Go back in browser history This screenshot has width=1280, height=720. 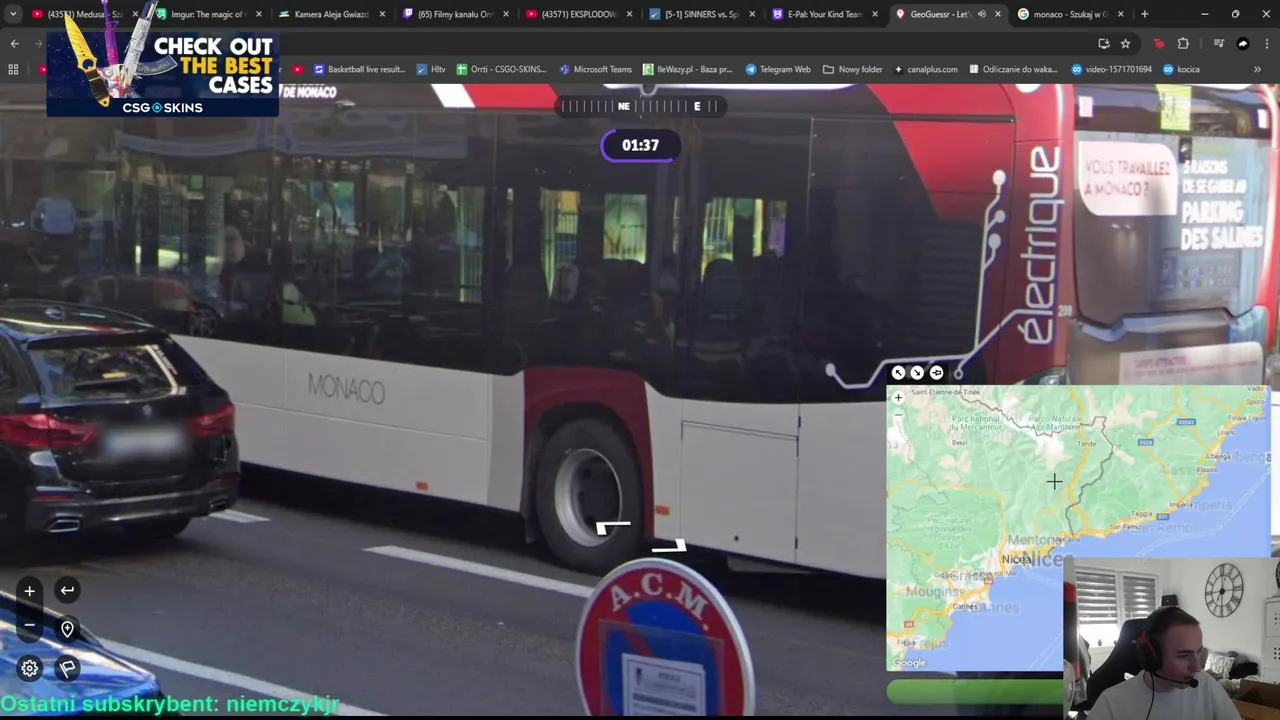(x=14, y=43)
